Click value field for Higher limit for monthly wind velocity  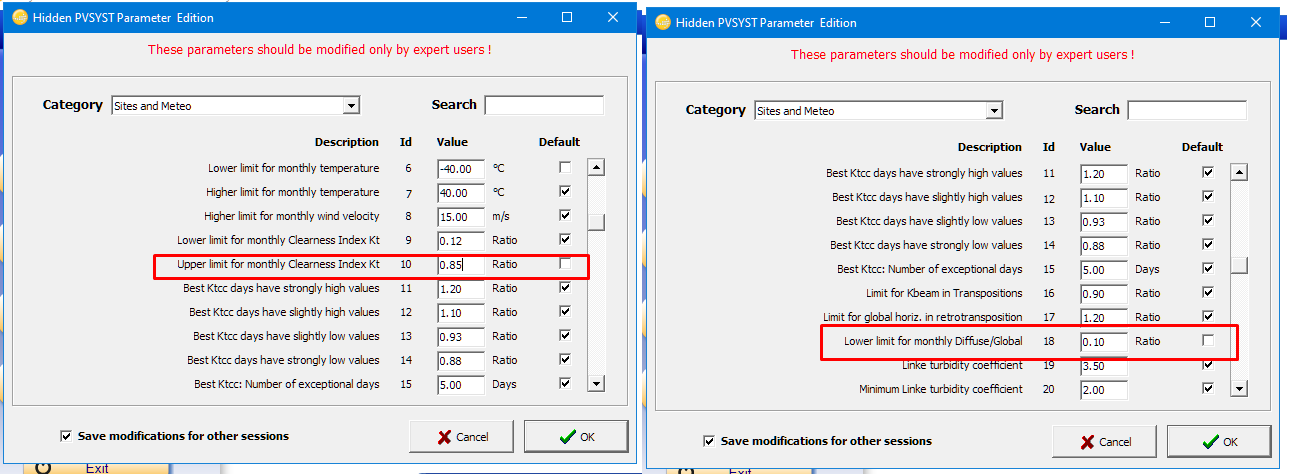click(x=460, y=216)
